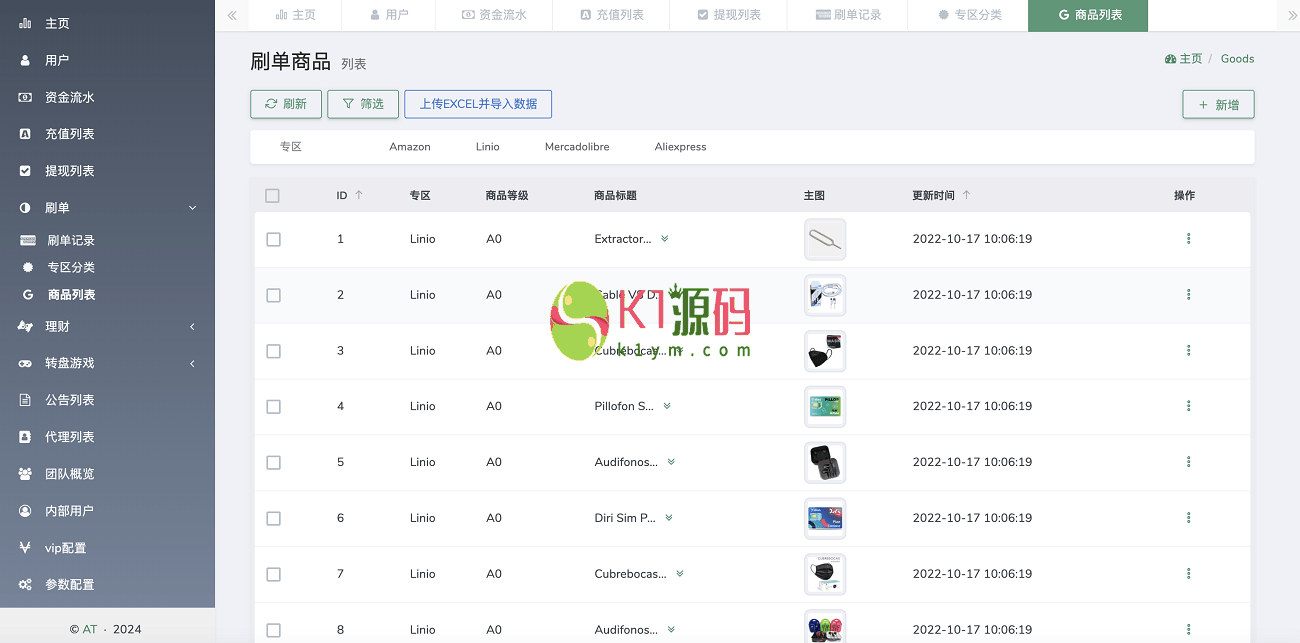Image resolution: width=1300 pixels, height=643 pixels.
Task: Toggle the select-all checkbox in table header
Action: coord(273,196)
